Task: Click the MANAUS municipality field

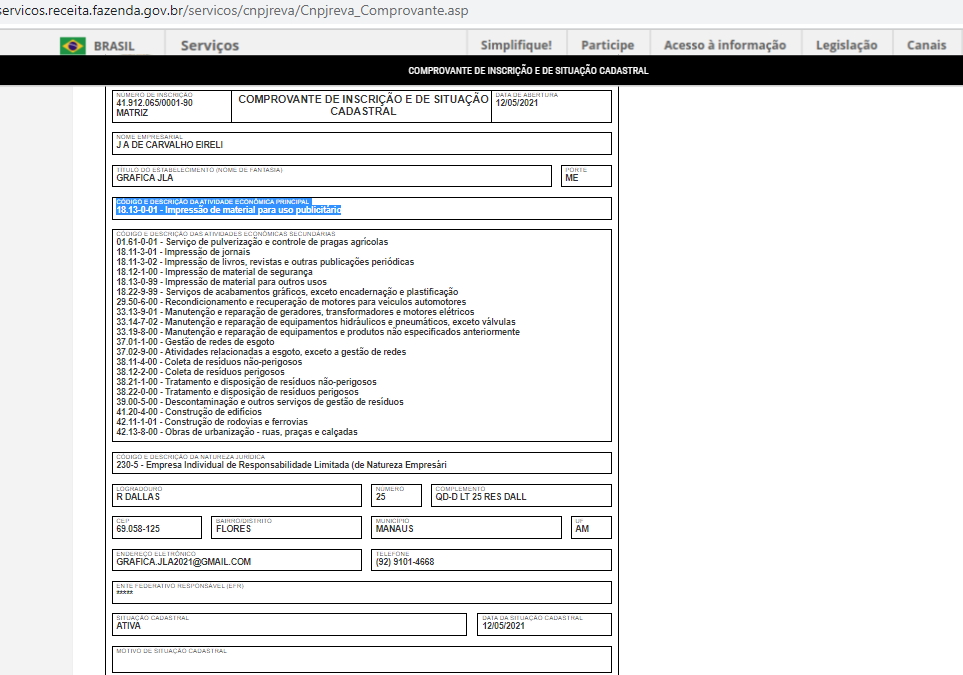Action: [394, 529]
